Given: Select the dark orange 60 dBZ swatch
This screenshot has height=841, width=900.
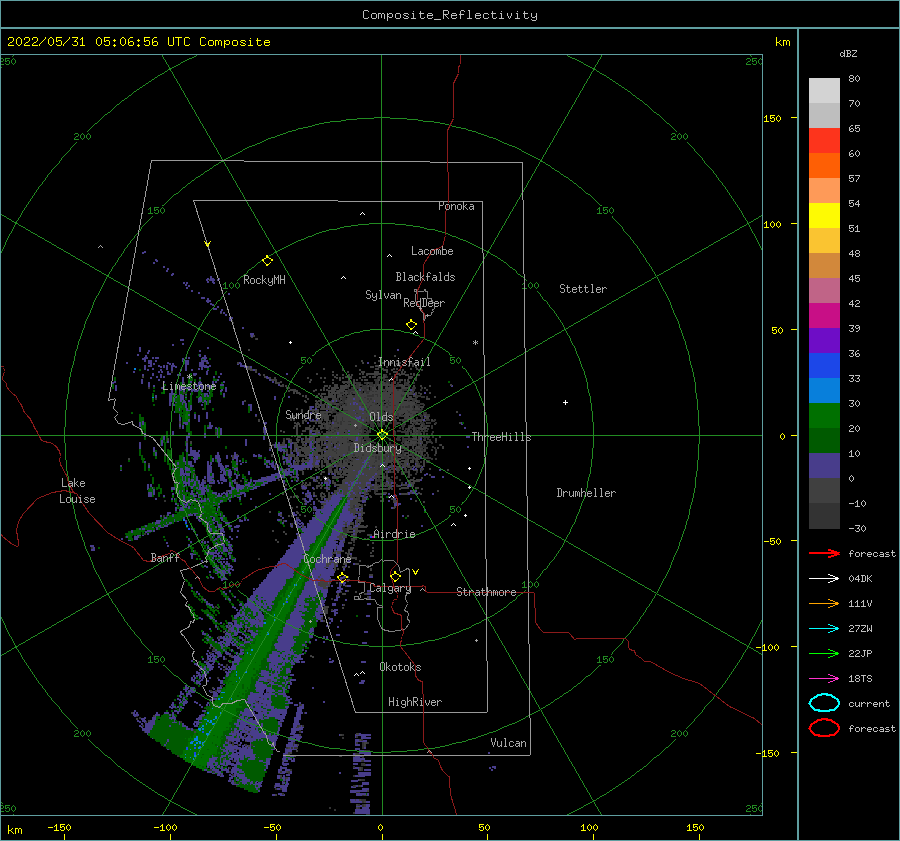Looking at the screenshot, I should point(824,165).
